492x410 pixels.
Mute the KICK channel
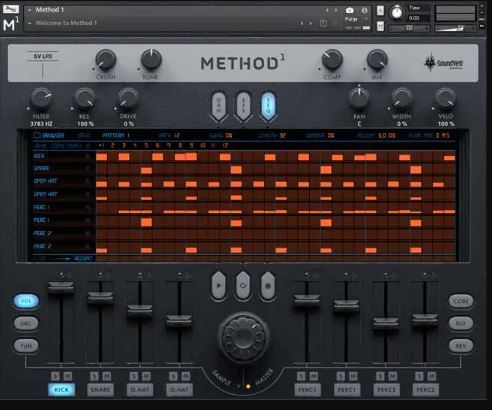[68, 376]
